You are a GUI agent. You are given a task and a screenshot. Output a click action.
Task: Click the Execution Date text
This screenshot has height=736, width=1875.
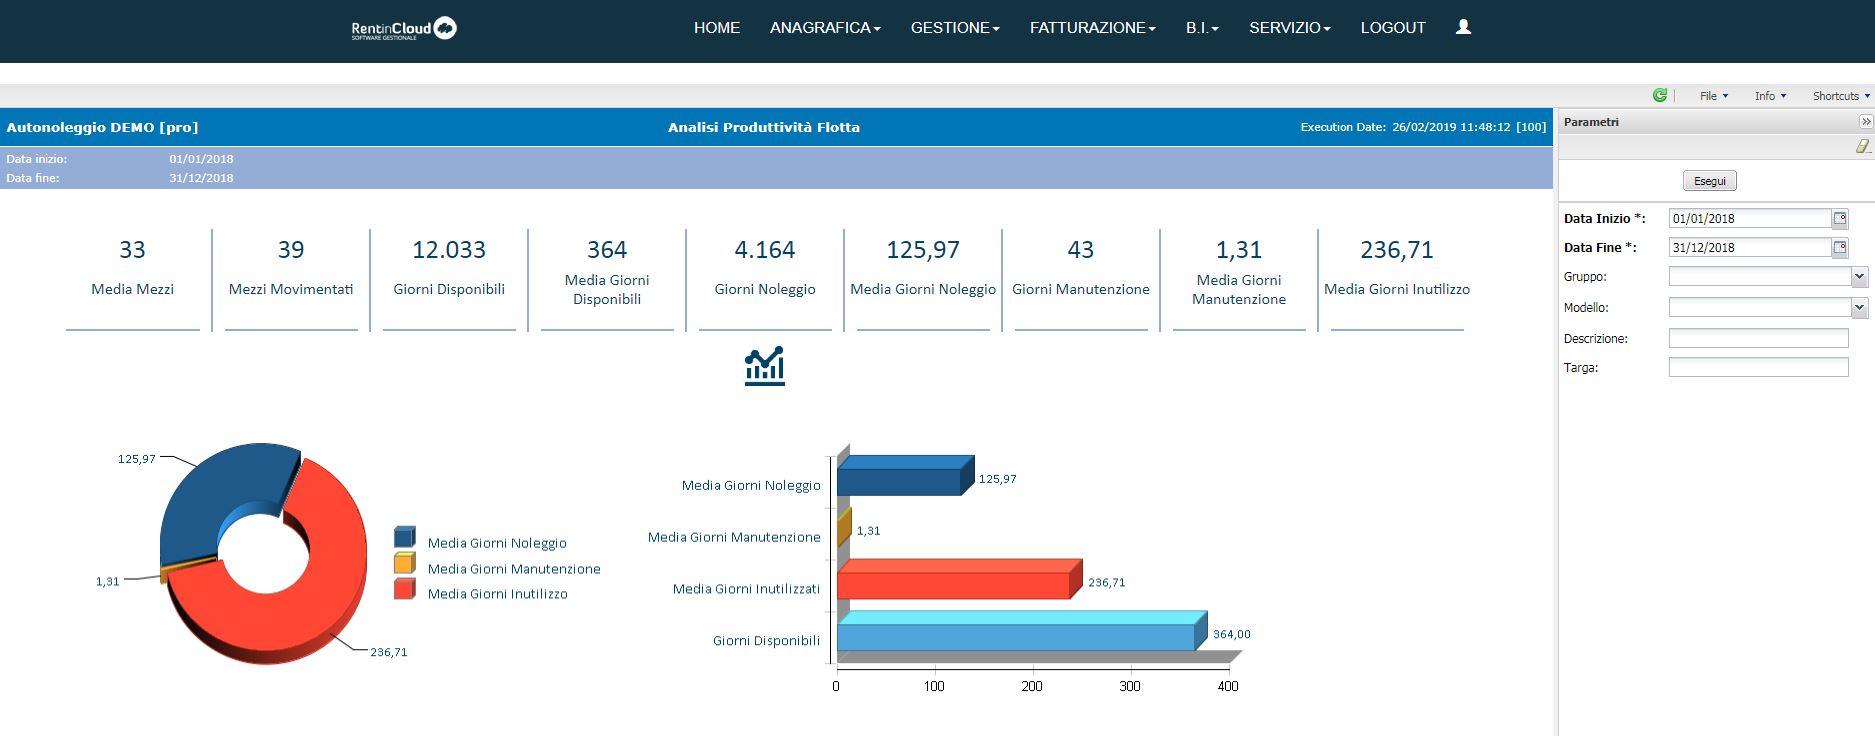click(x=1423, y=127)
